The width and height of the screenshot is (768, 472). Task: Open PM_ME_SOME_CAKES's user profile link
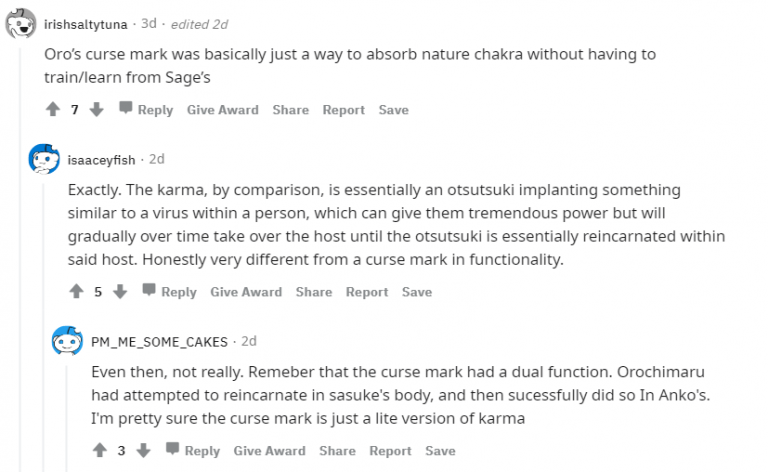pos(160,341)
